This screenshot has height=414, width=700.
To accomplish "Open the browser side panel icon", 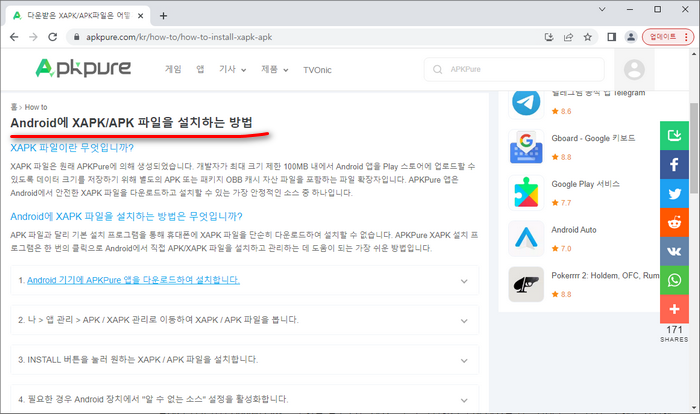I will (612, 37).
